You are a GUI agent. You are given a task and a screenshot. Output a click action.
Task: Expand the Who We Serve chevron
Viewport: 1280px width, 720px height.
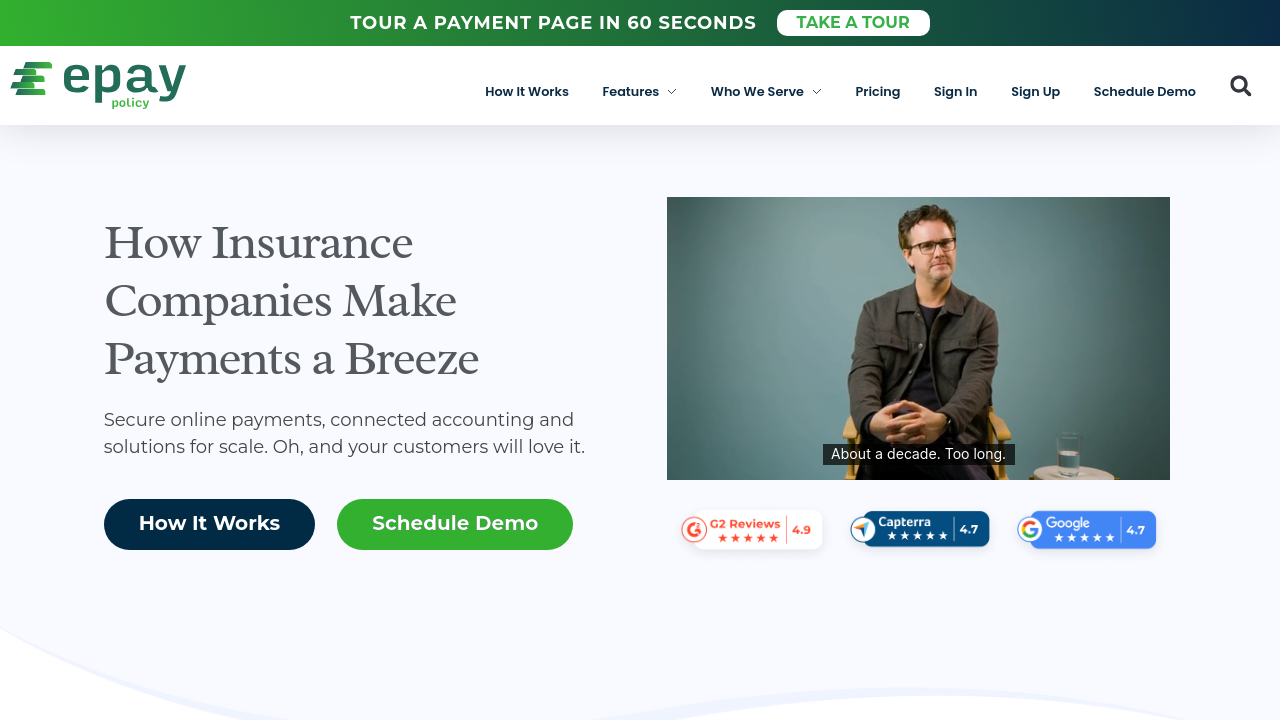(x=817, y=92)
